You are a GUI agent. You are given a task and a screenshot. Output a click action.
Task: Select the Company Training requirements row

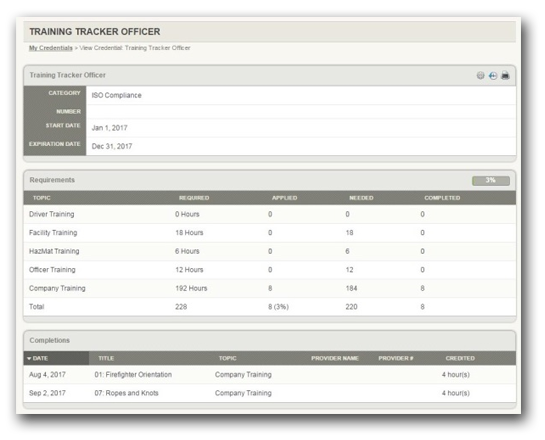(x=270, y=288)
